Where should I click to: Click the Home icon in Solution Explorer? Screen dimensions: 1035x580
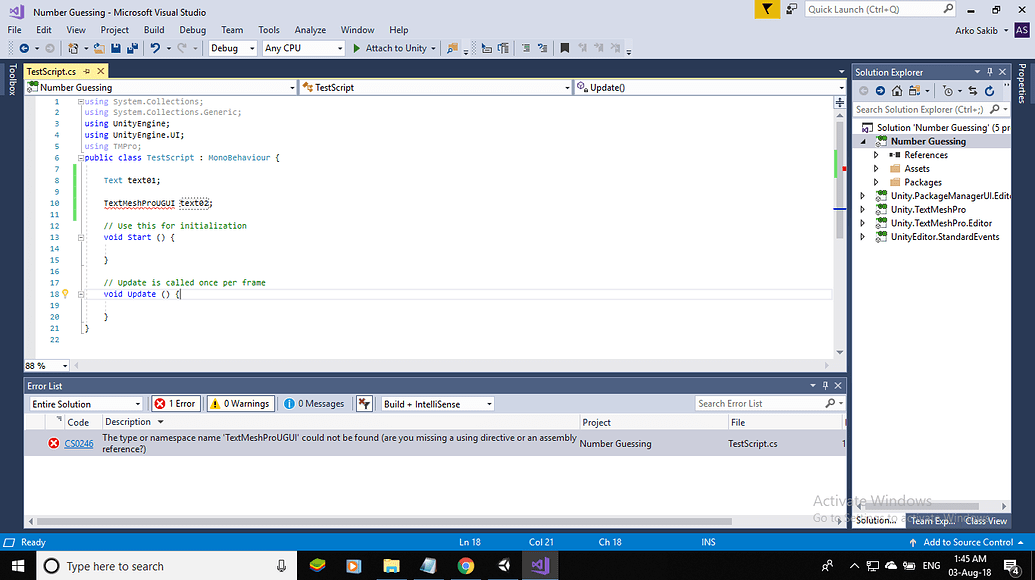point(897,89)
